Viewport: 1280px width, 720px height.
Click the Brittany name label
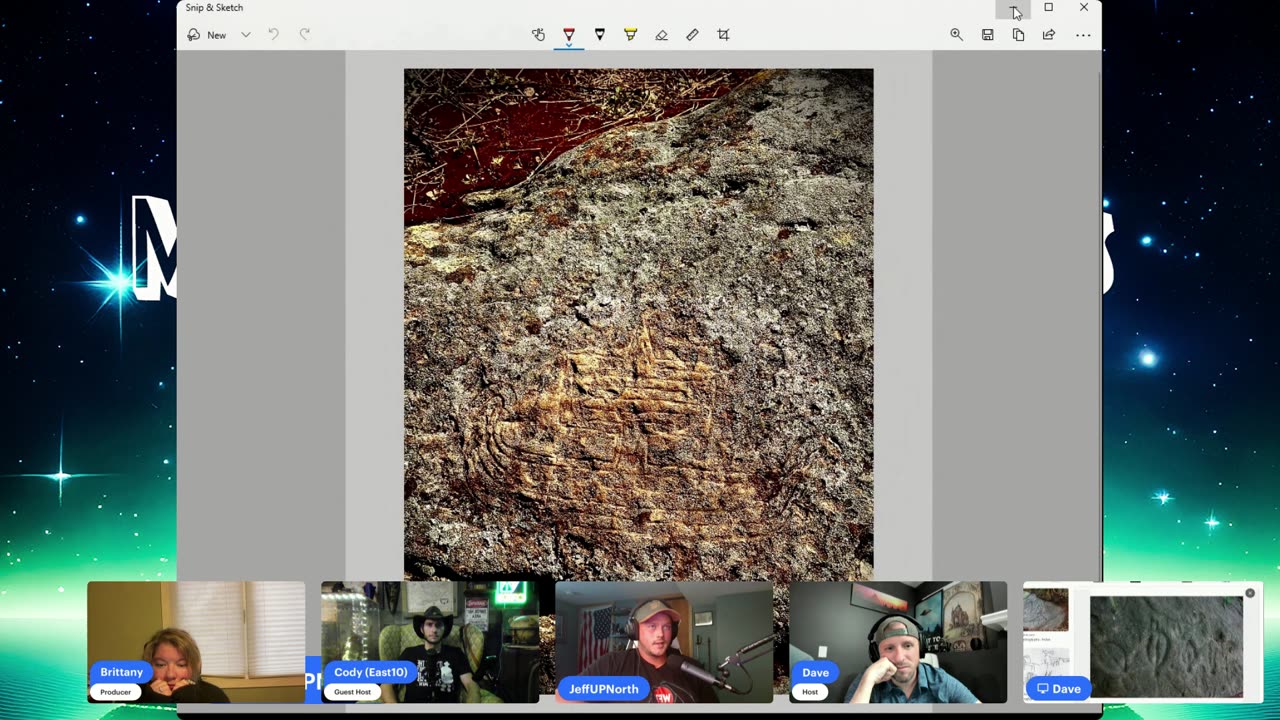tap(121, 672)
